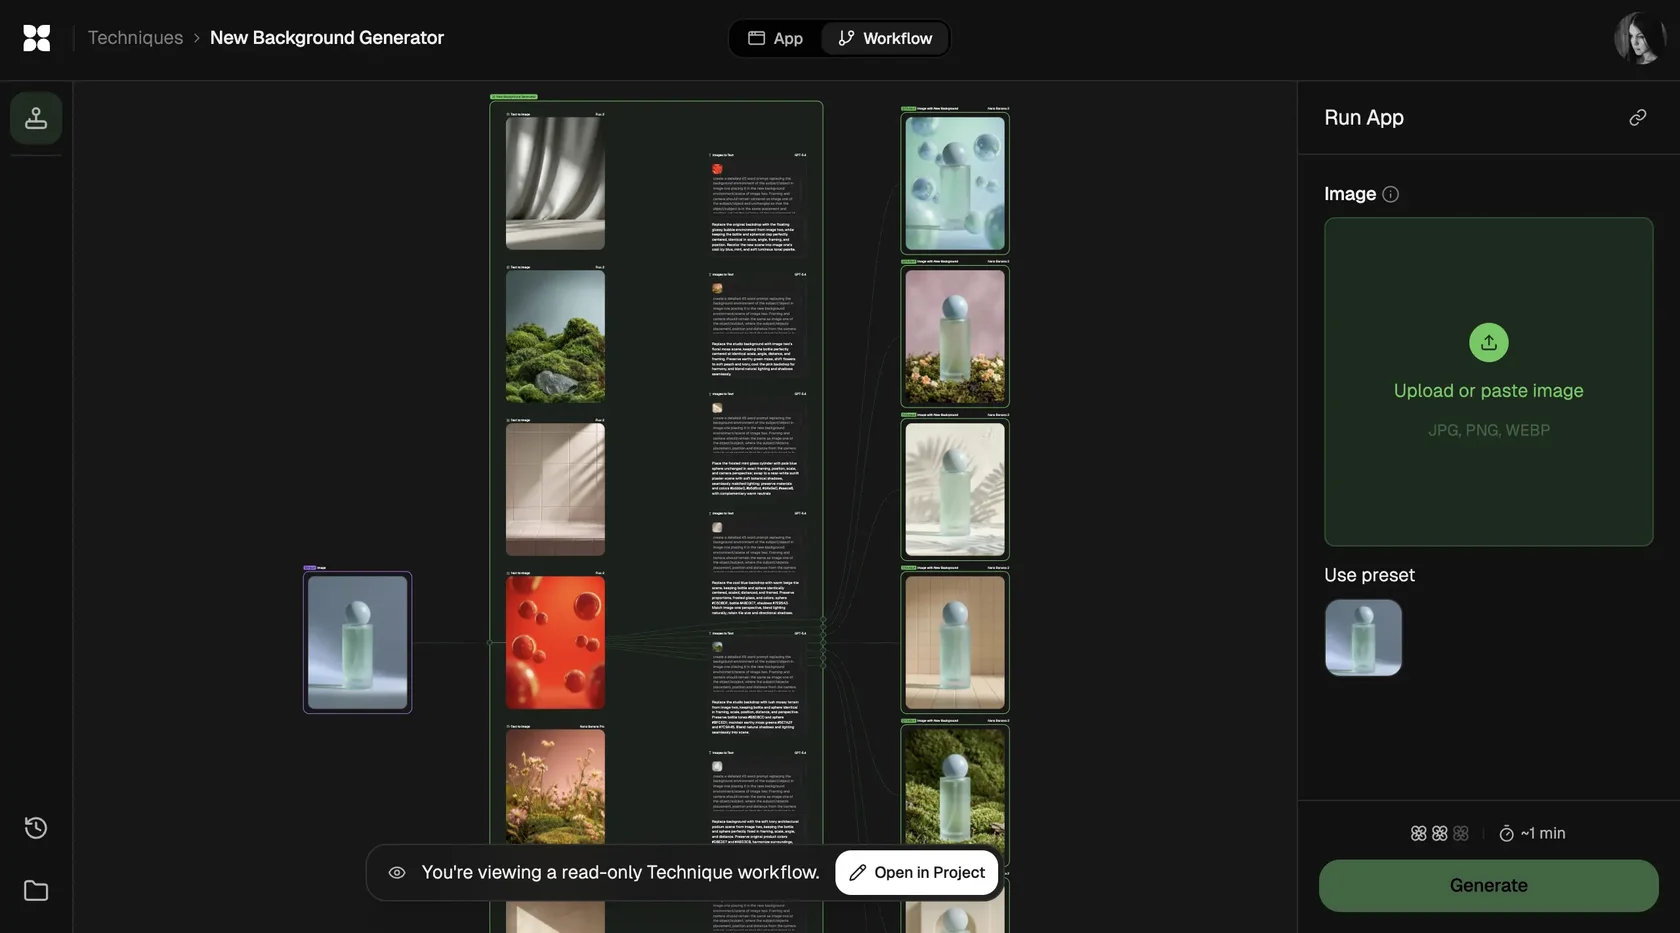The width and height of the screenshot is (1680, 933).
Task: Click the green upload arrow icon
Action: click(x=1488, y=342)
